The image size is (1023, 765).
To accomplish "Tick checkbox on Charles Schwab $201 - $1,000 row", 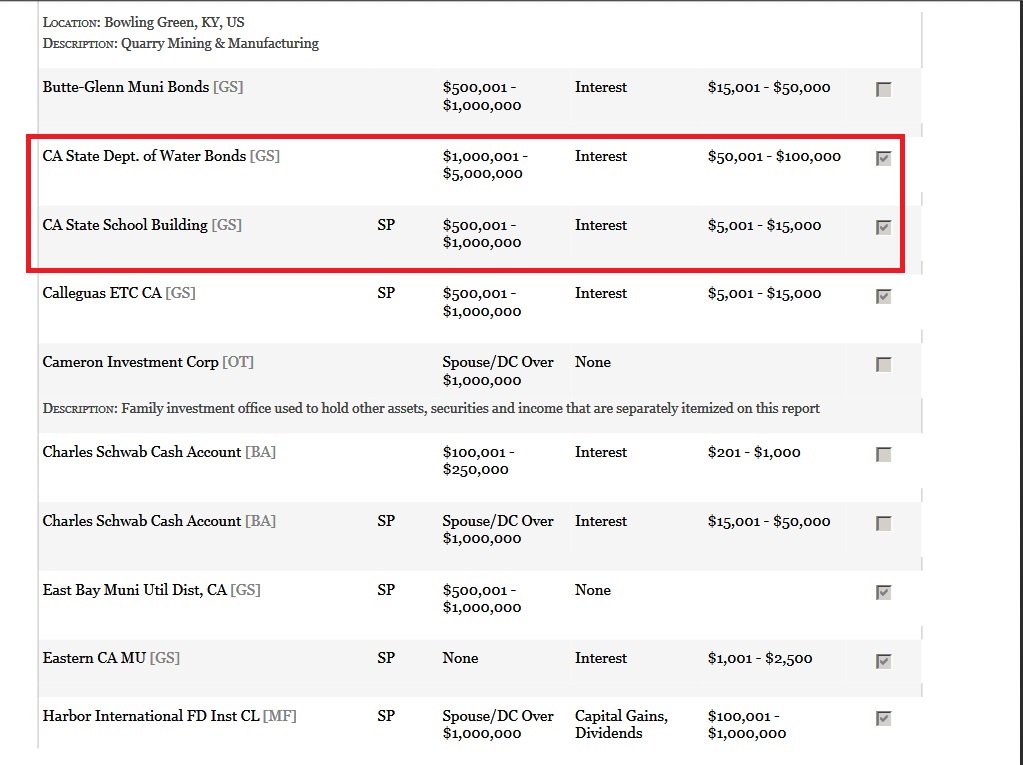I will coord(883,455).
